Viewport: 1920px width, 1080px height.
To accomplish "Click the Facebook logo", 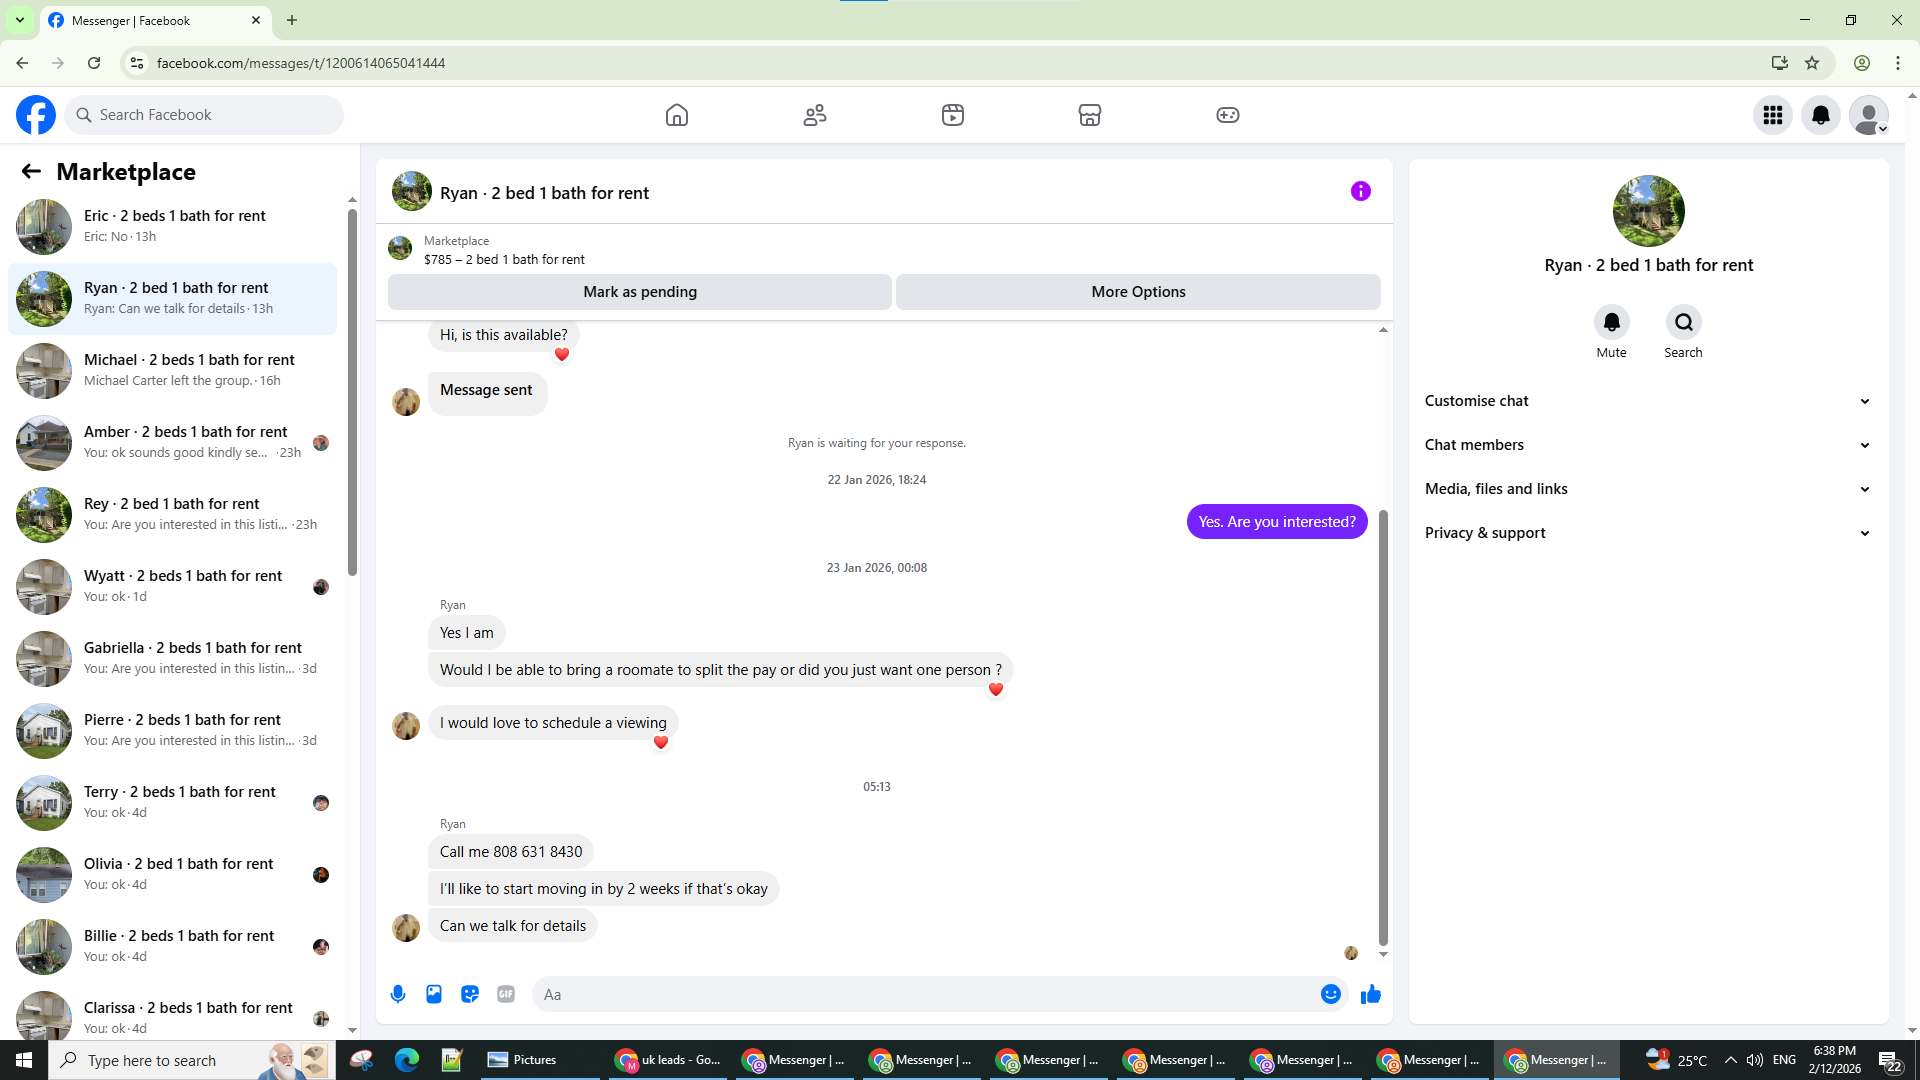I will pos(36,115).
